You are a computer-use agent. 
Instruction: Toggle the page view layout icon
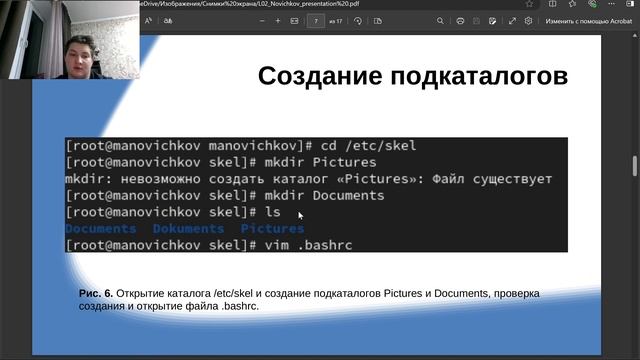(x=378, y=21)
